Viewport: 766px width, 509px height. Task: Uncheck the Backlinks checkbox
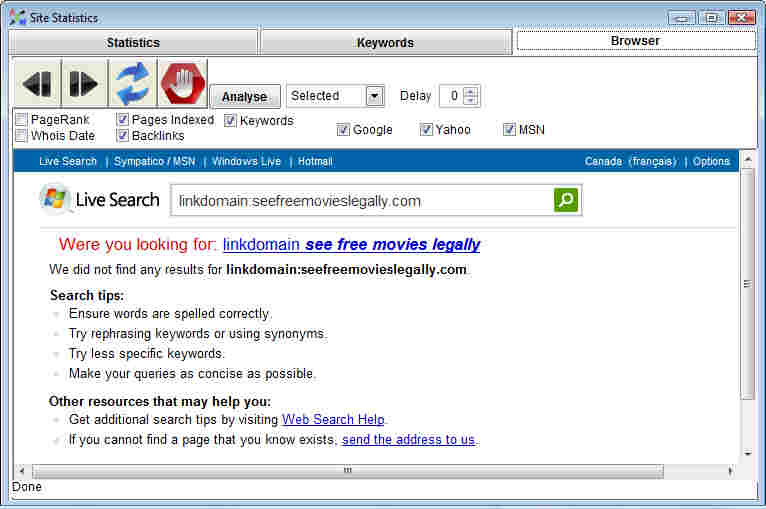[123, 136]
